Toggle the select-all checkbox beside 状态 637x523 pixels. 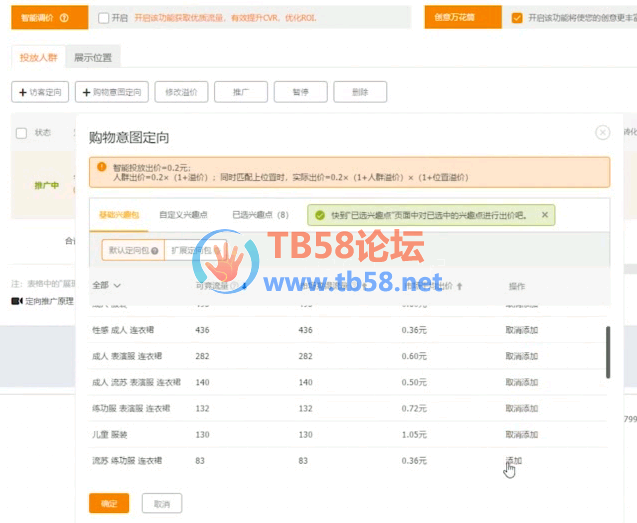tap(21, 132)
